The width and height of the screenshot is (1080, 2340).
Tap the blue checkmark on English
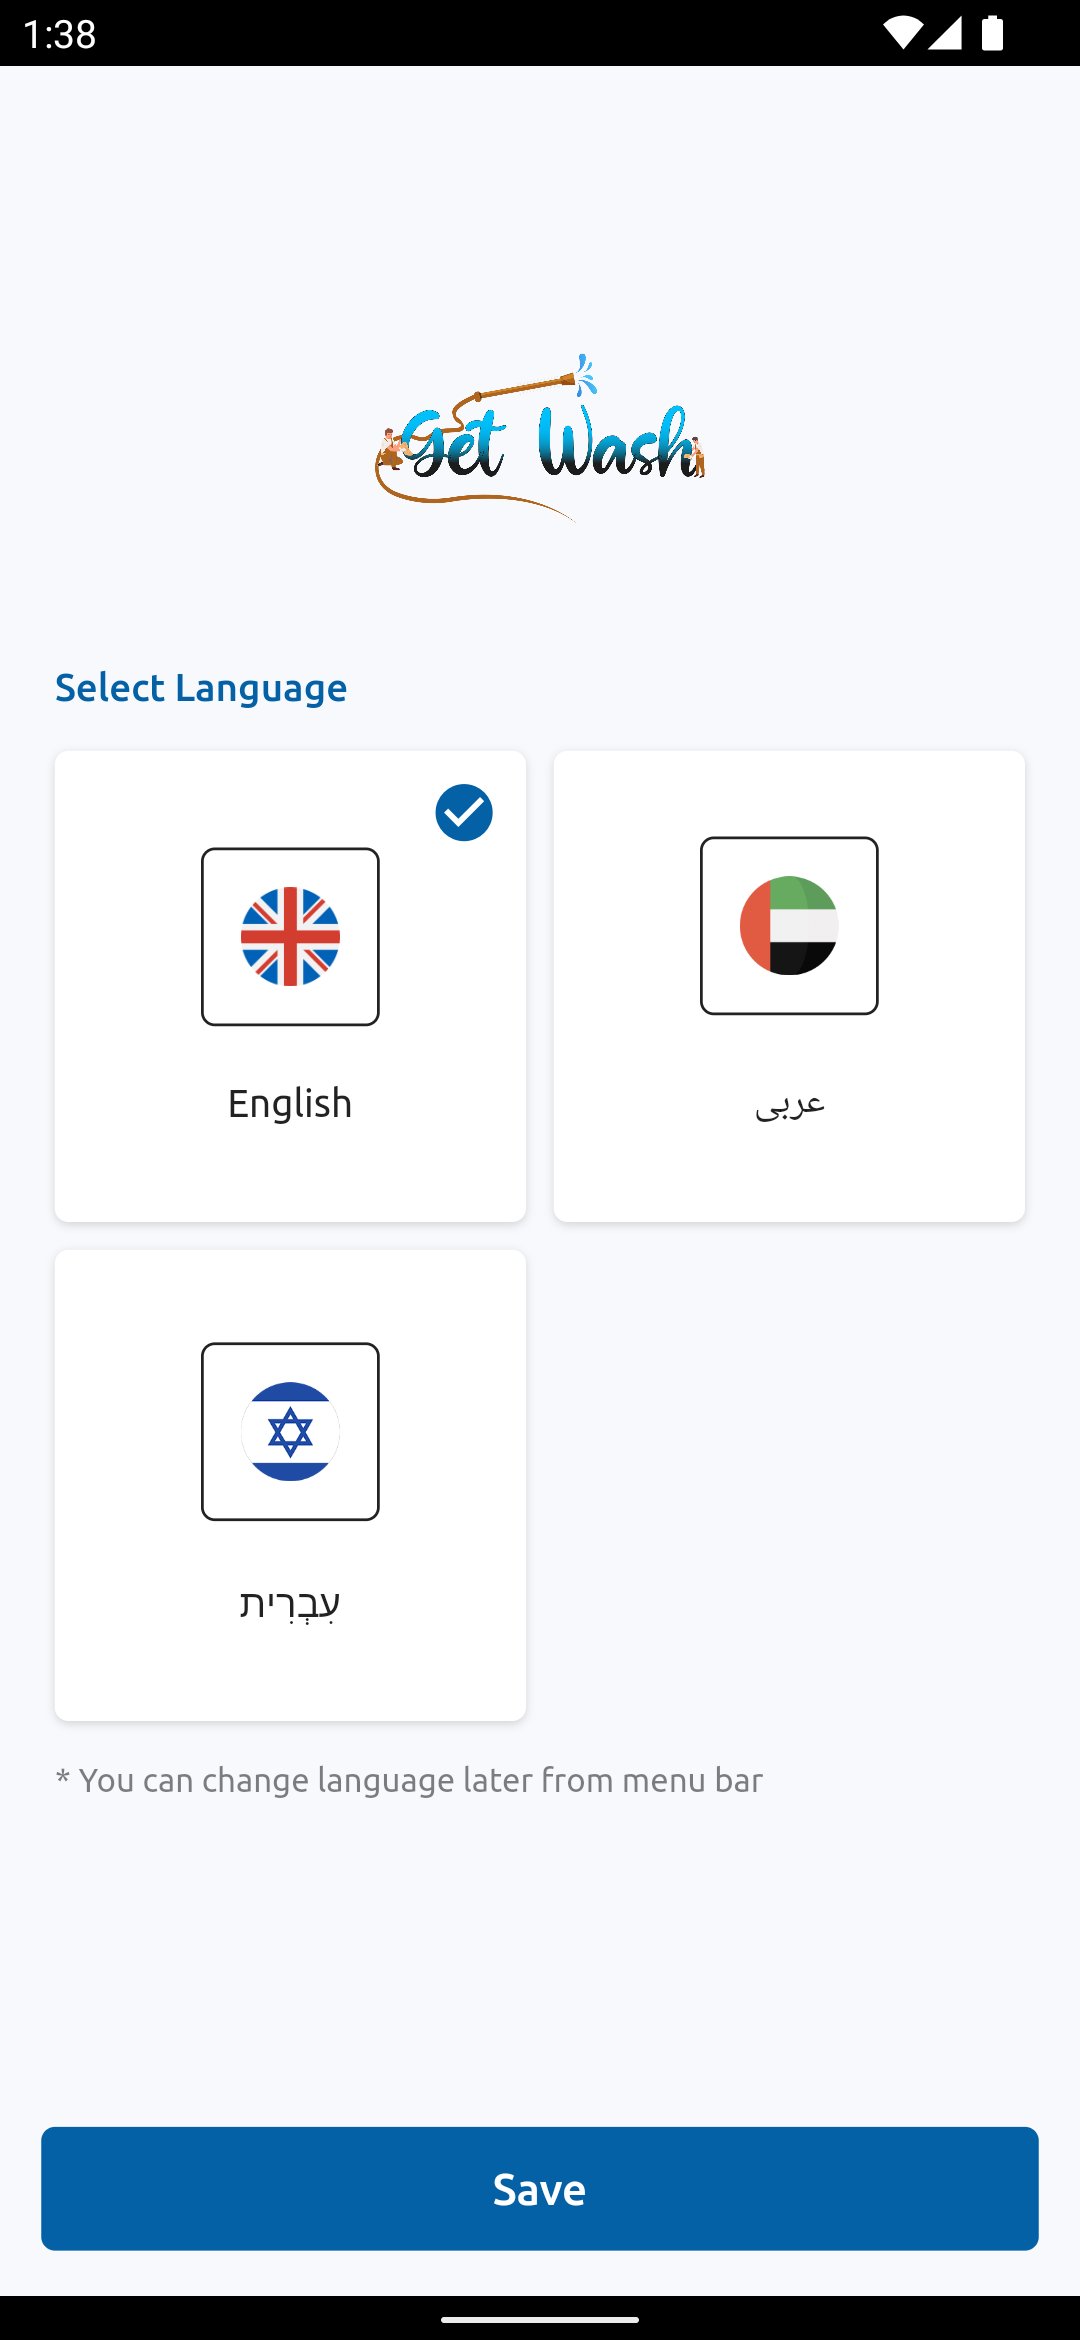click(464, 813)
